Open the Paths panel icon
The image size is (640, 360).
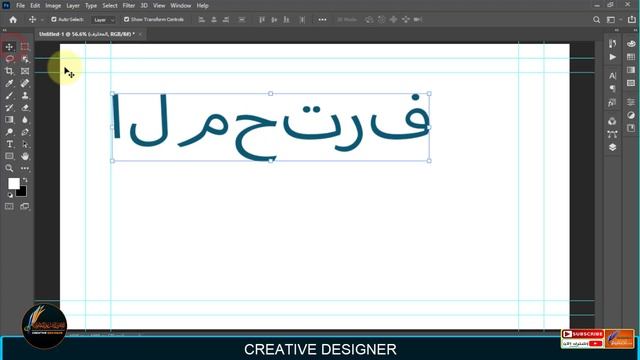point(612,134)
